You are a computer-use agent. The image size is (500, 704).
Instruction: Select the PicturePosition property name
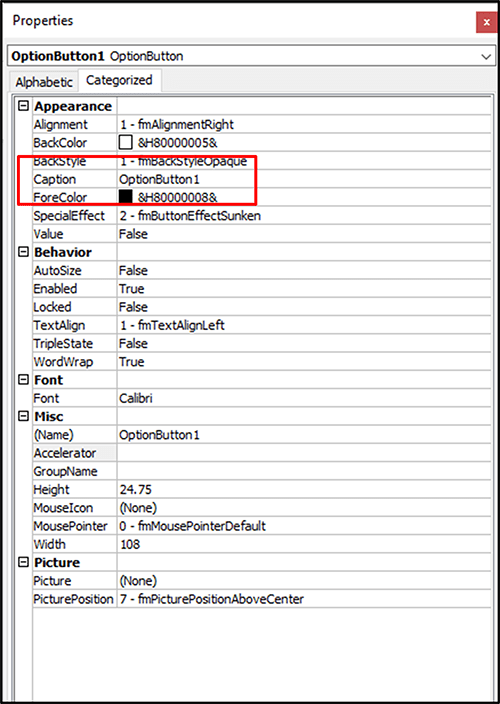tap(74, 599)
